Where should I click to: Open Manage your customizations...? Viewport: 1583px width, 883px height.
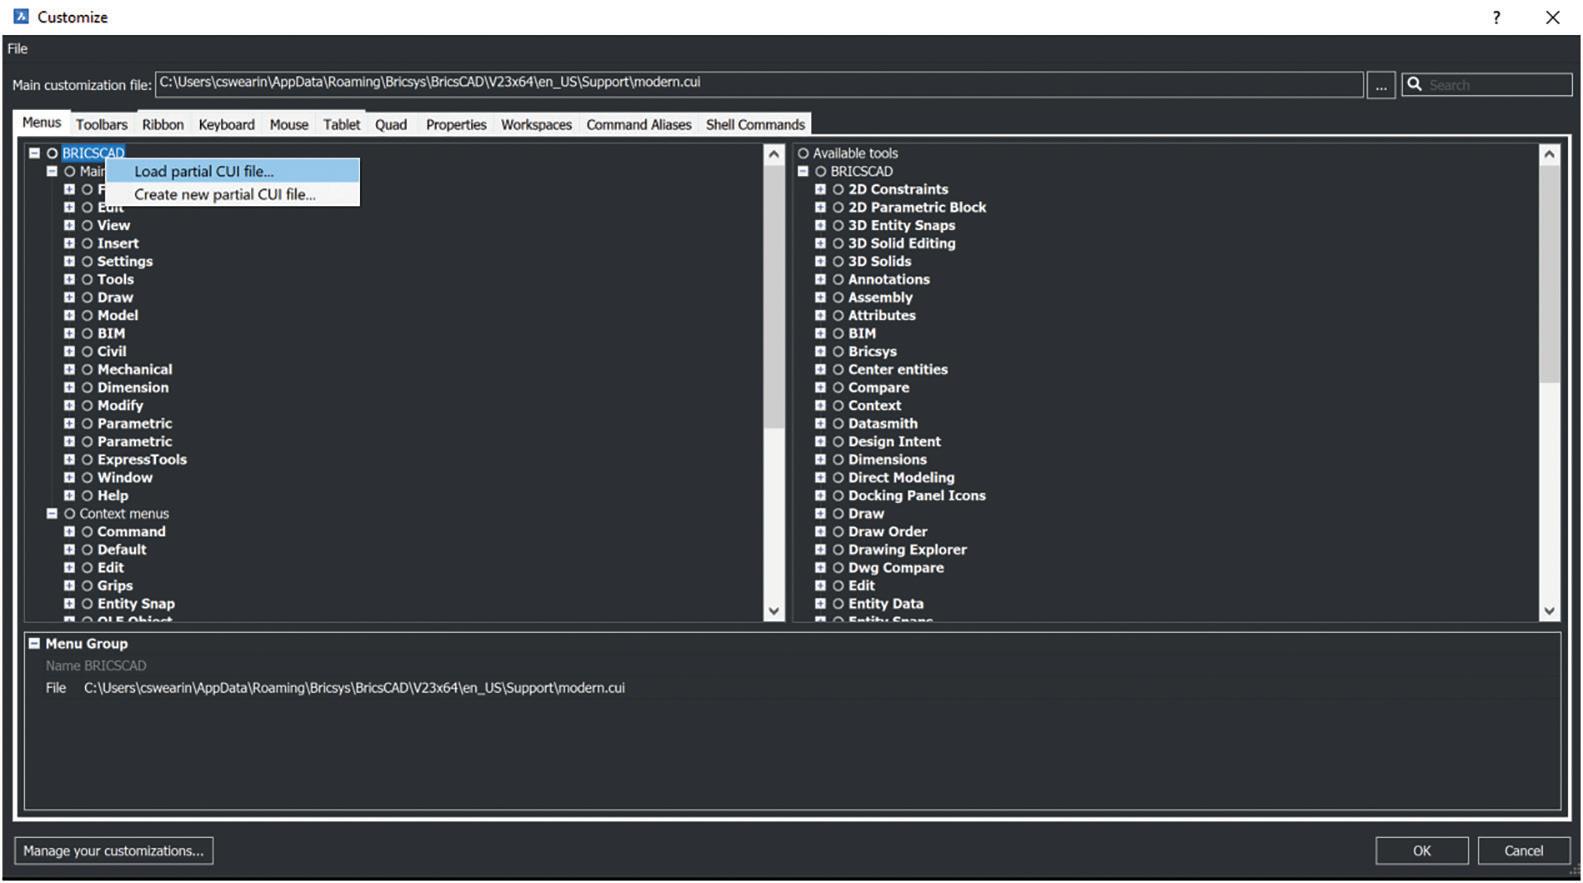(113, 851)
